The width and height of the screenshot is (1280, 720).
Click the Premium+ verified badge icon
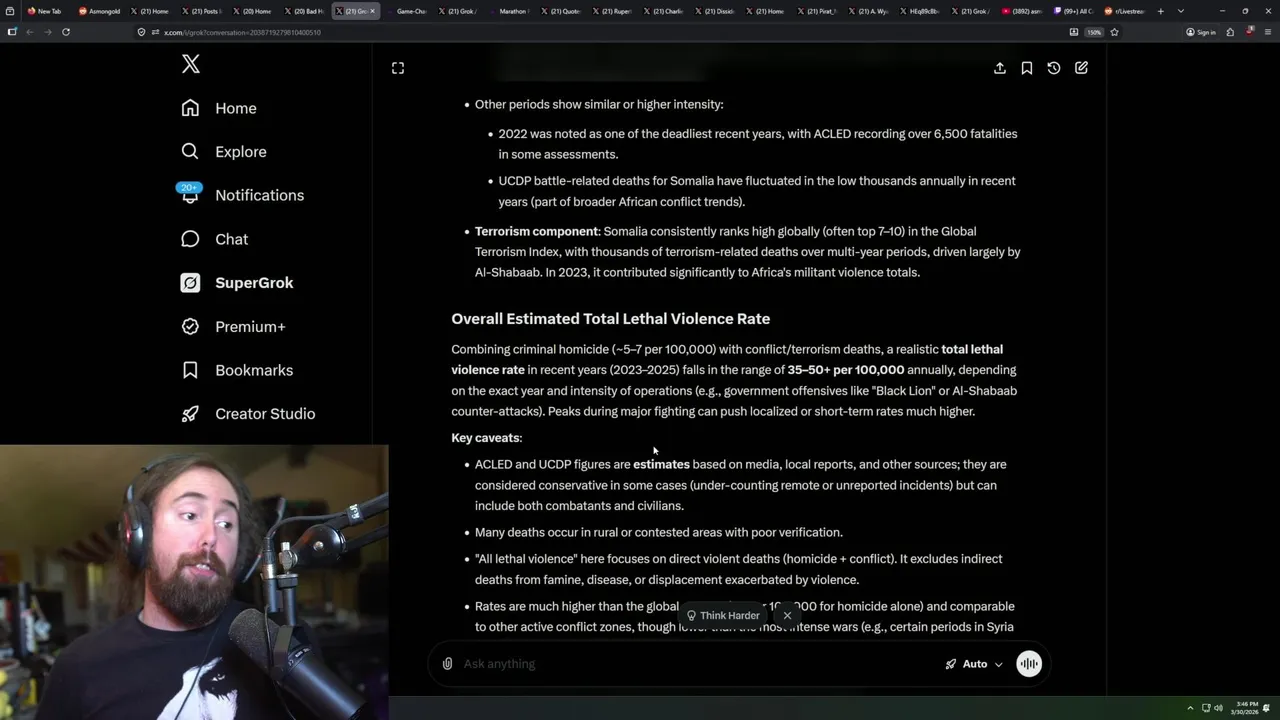point(190,326)
